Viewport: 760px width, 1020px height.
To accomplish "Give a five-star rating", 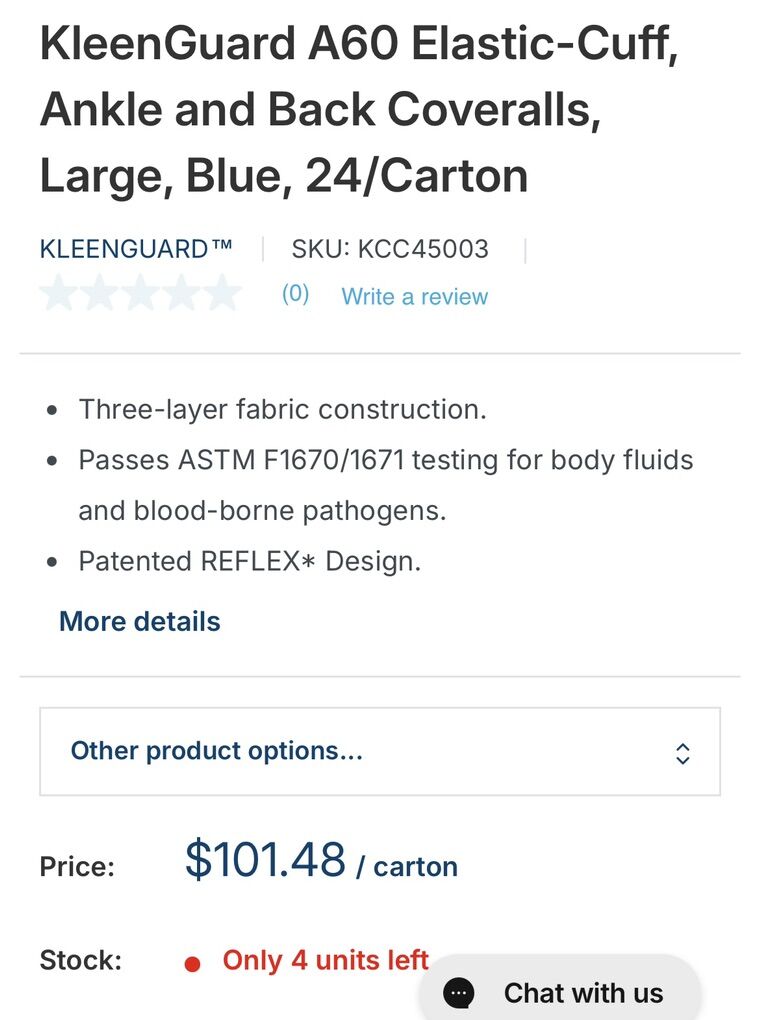I will tap(222, 294).
